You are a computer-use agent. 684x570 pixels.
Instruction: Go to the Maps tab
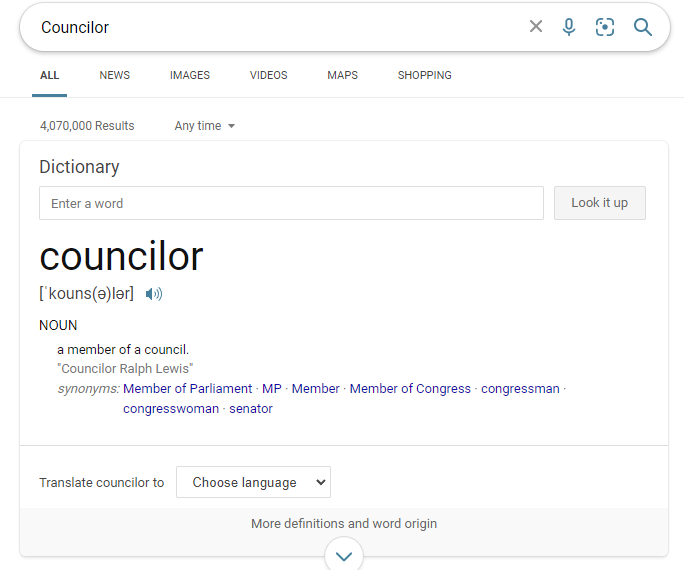tap(342, 75)
